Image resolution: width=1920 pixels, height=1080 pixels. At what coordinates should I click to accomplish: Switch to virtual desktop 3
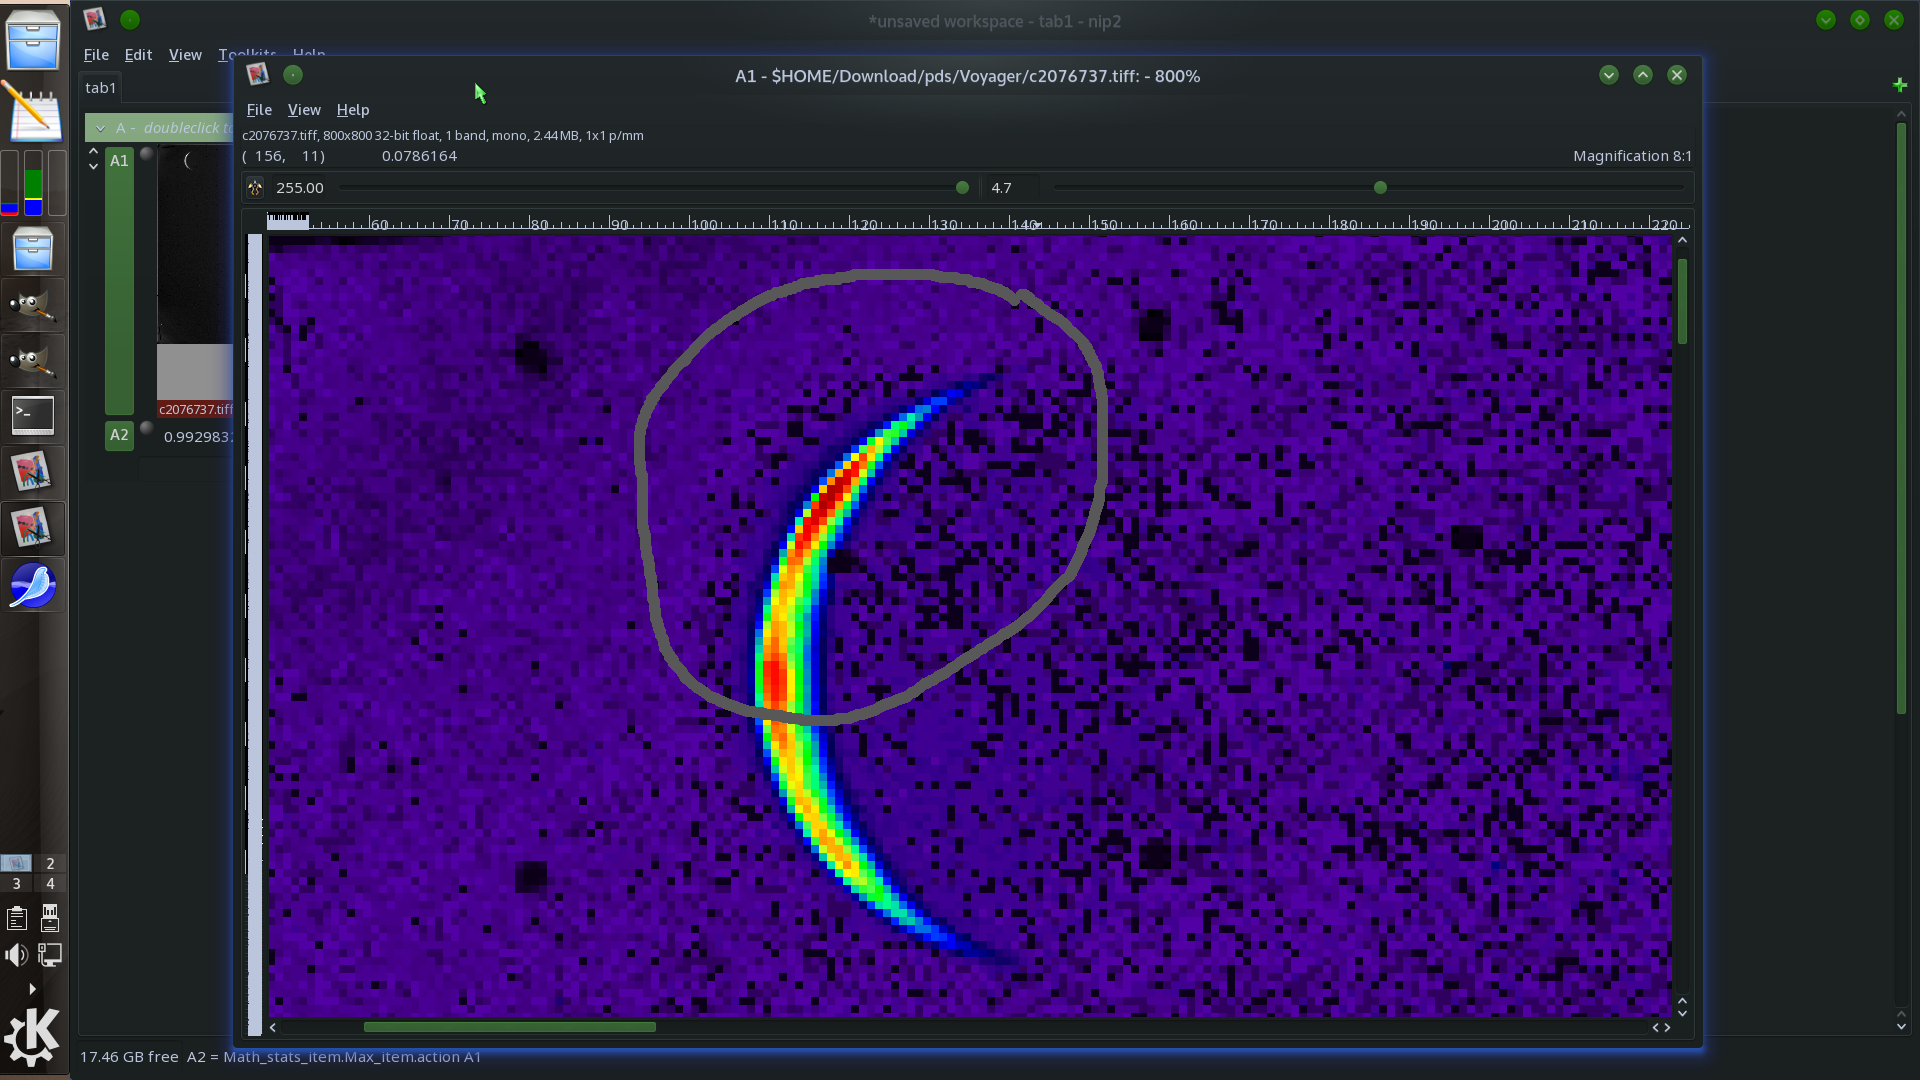(16, 884)
